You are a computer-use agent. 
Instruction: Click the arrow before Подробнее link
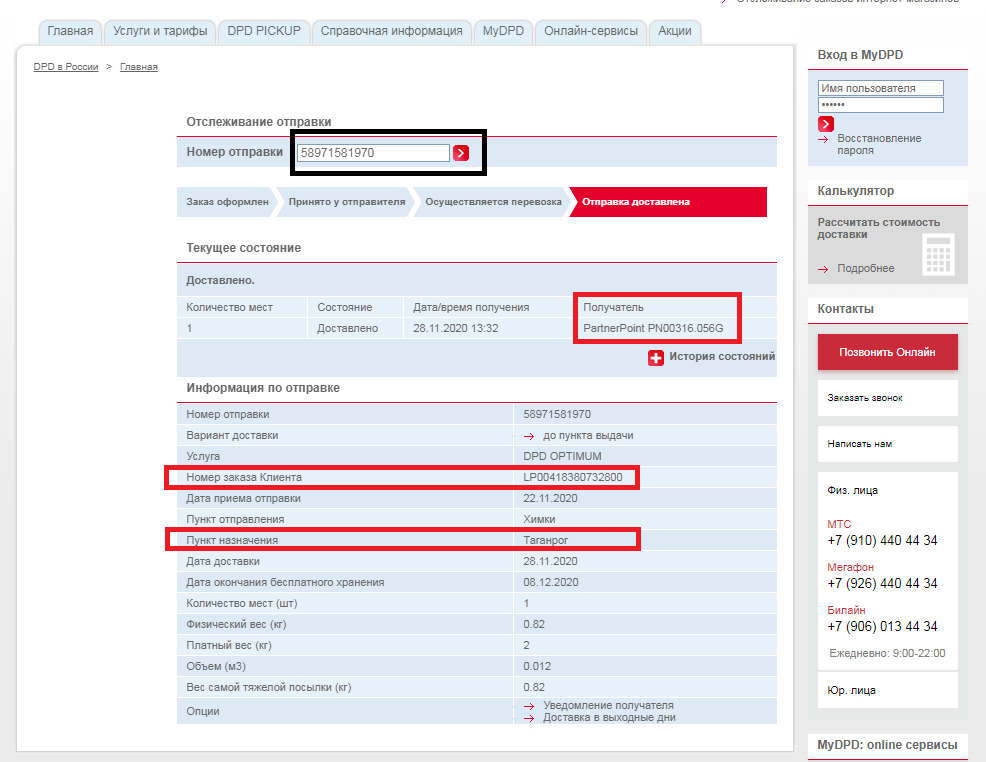pyautogui.click(x=823, y=269)
